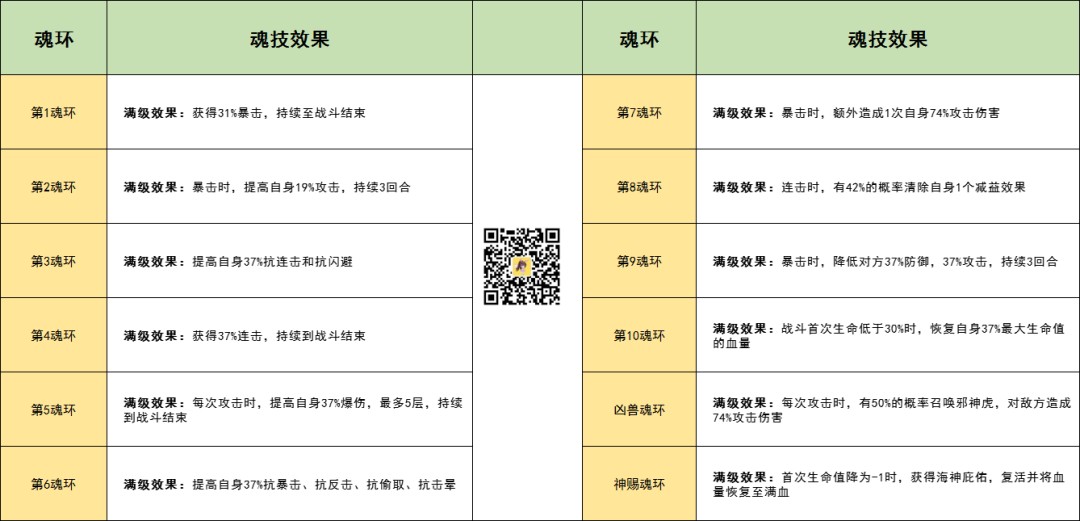The width and height of the screenshot is (1080, 521).
Task: Select the 神赐魂环 cell
Action: [639, 484]
